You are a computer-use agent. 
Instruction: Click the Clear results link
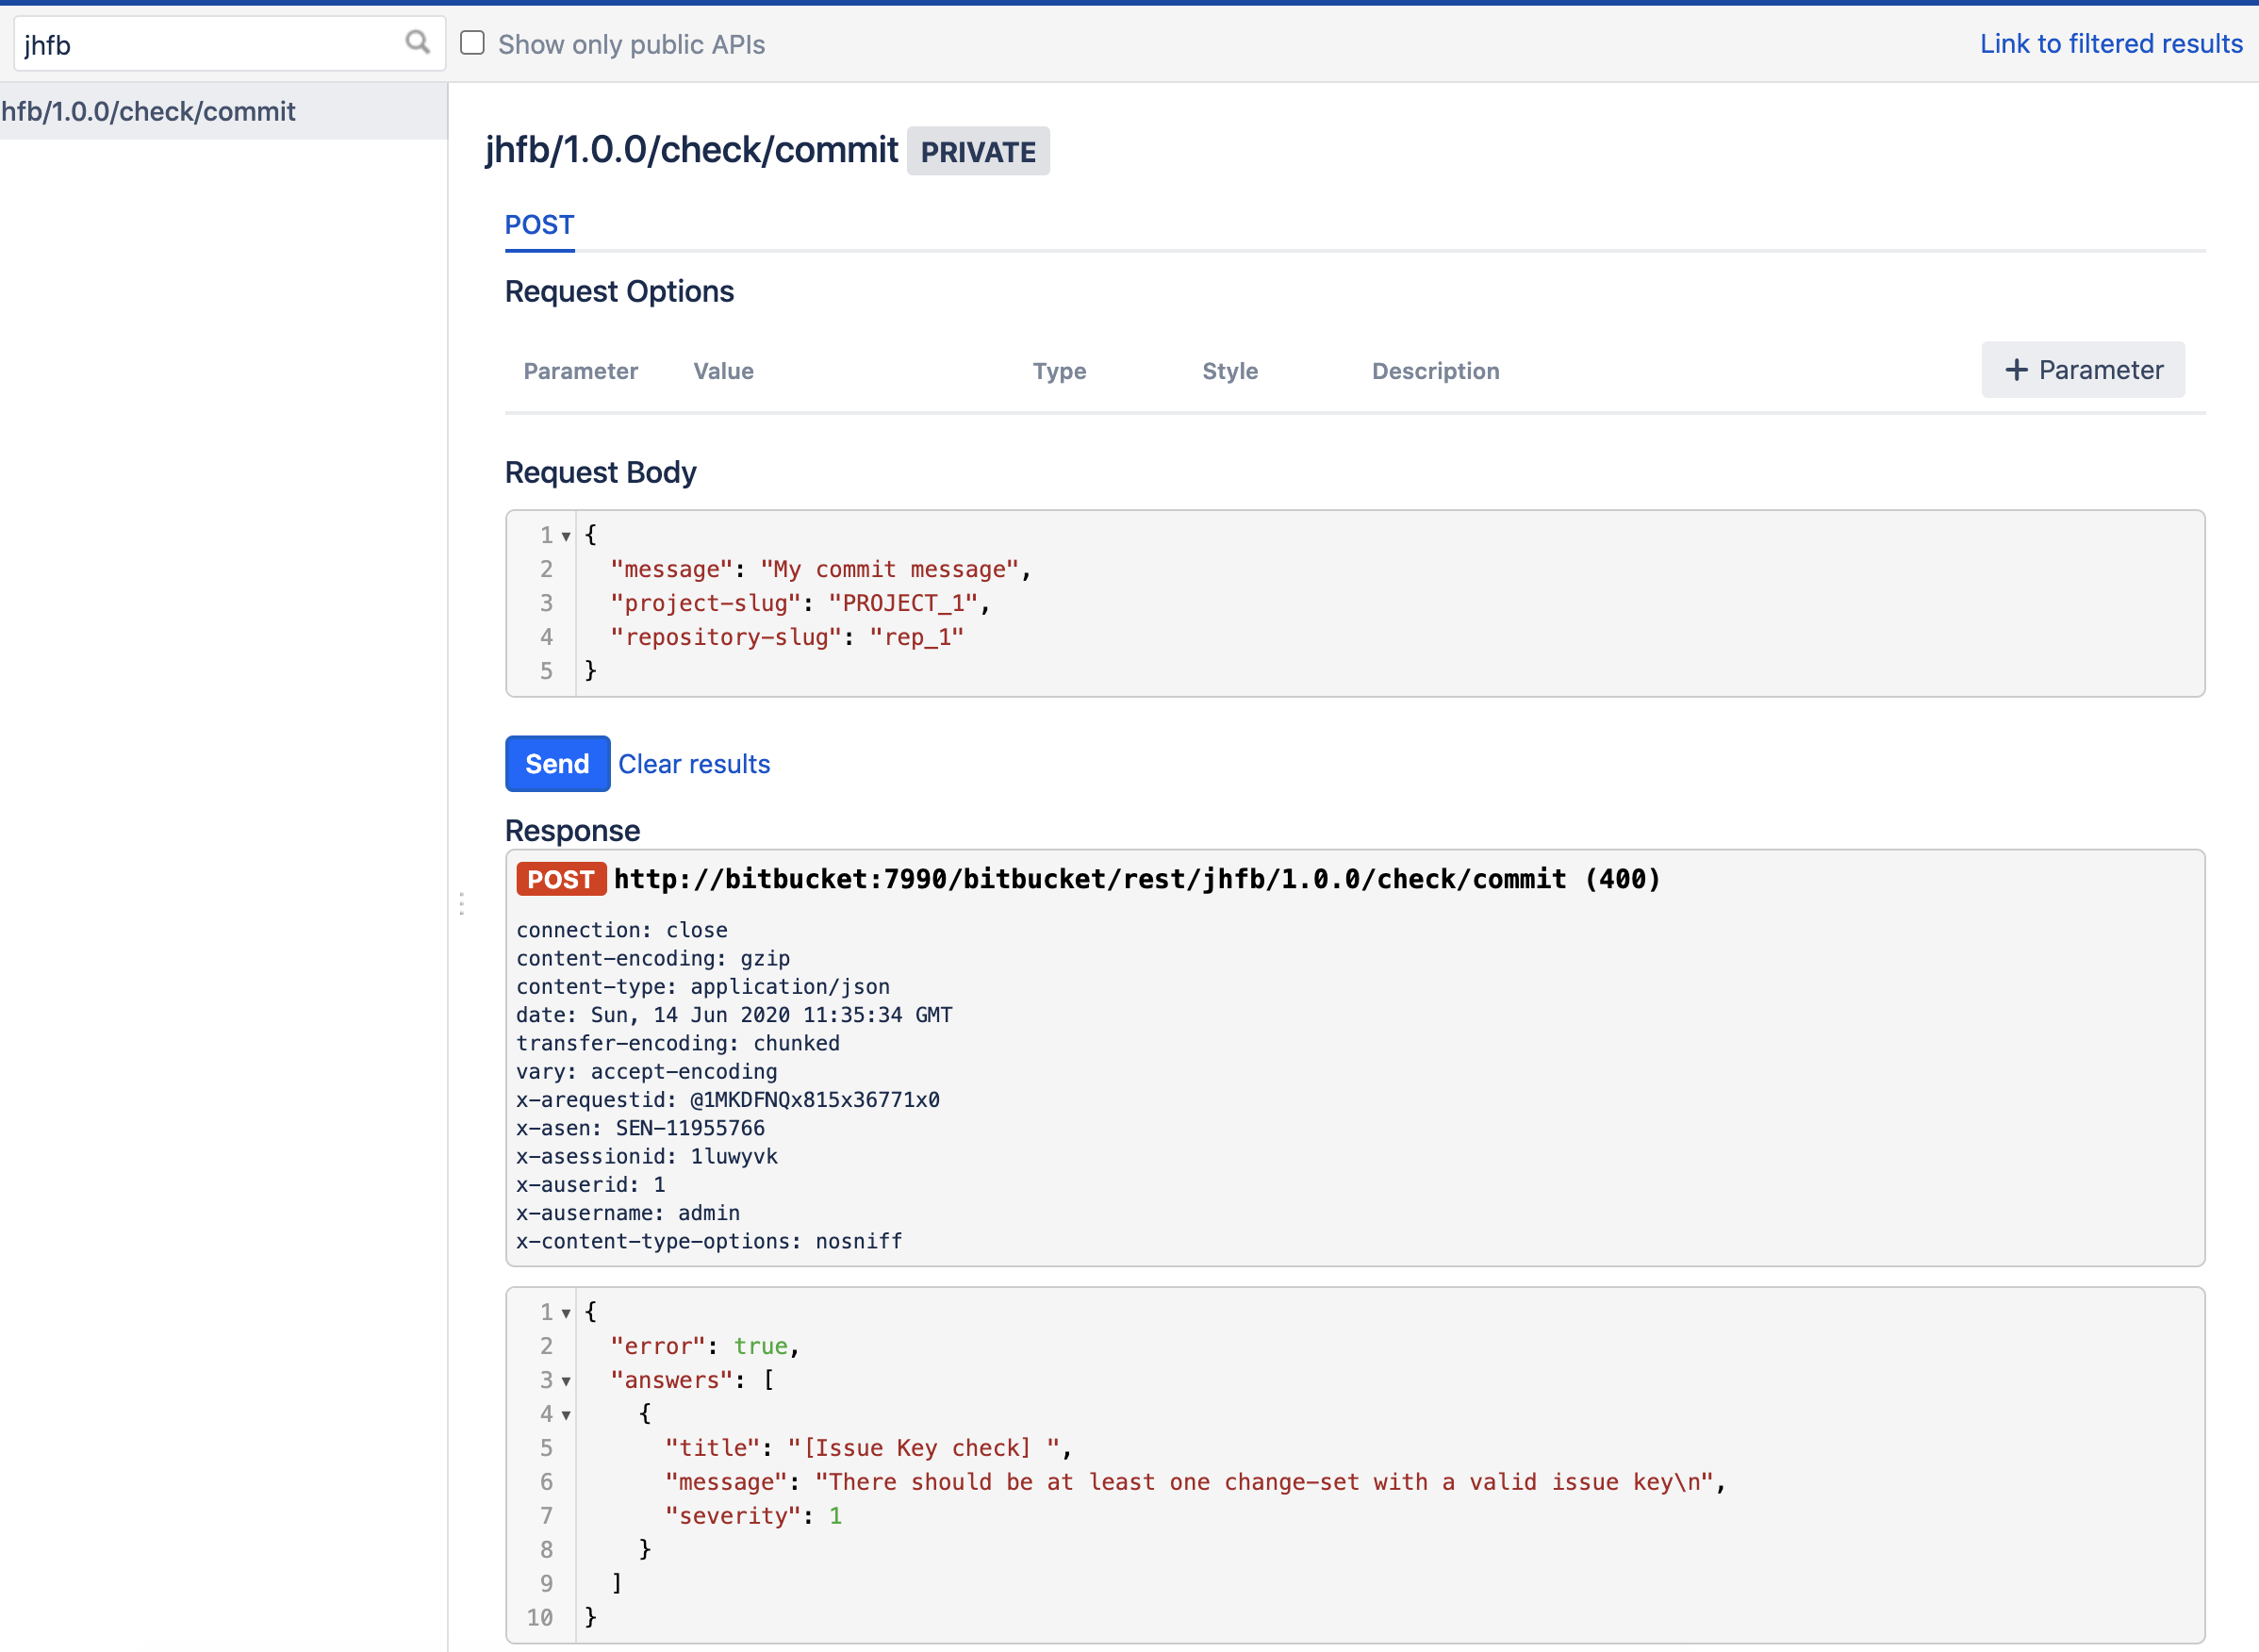[x=693, y=764]
